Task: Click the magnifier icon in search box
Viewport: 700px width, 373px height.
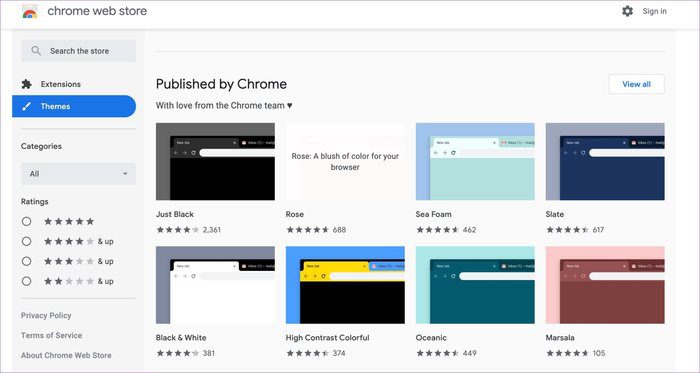Action: [36, 51]
